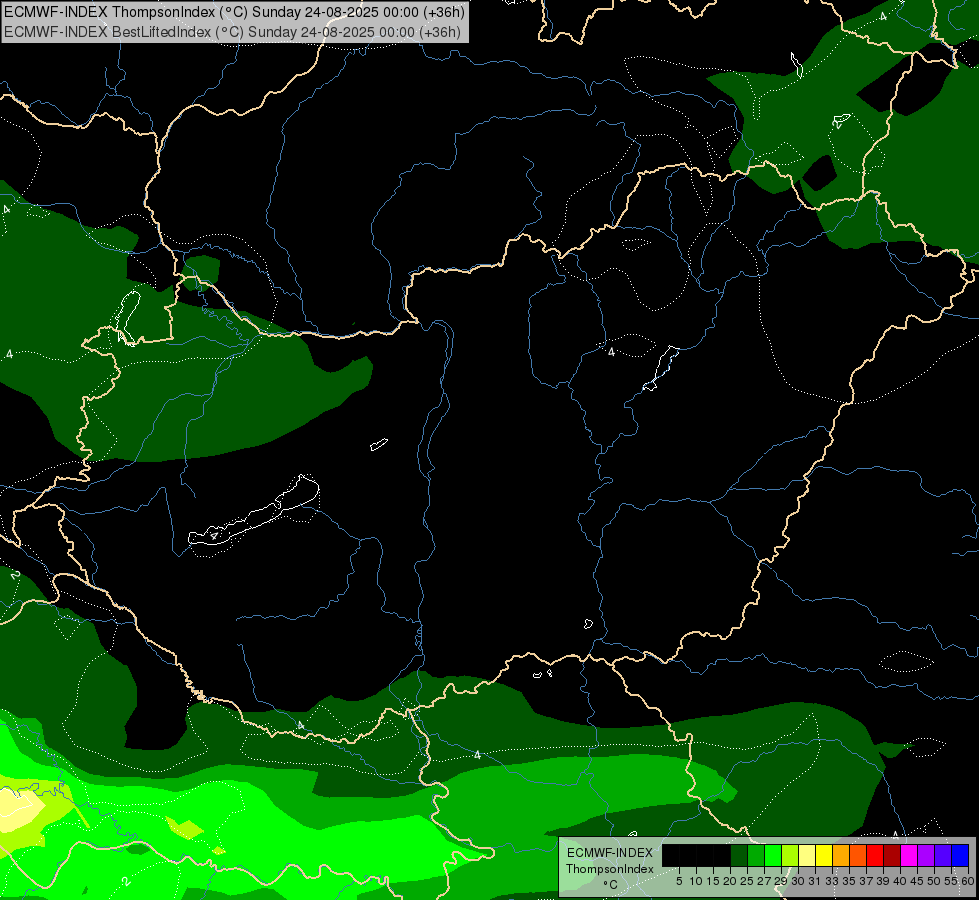Click the pure yellow 31–33 legend swatch

point(824,855)
